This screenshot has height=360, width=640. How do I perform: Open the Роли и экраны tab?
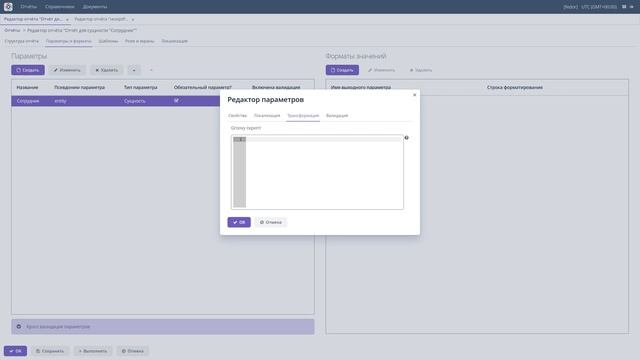coord(140,41)
